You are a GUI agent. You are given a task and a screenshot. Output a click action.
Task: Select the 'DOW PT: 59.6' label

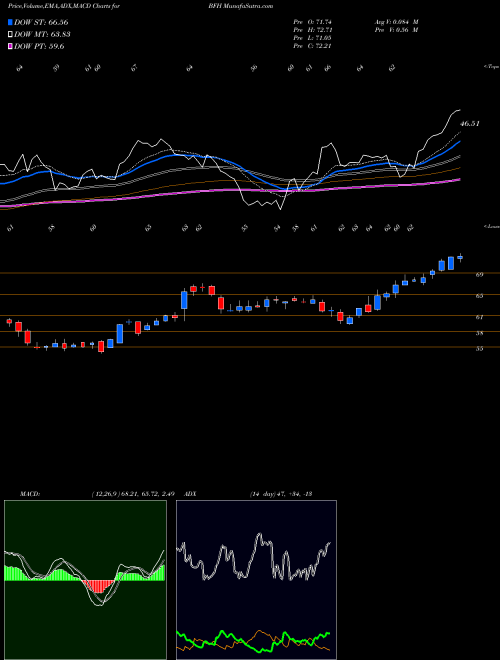(x=39, y=46)
